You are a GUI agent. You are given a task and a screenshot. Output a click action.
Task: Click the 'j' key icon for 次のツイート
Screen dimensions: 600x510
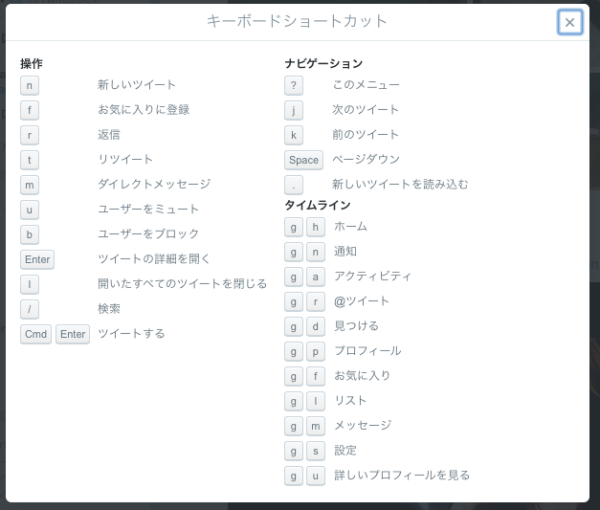[x=294, y=110]
